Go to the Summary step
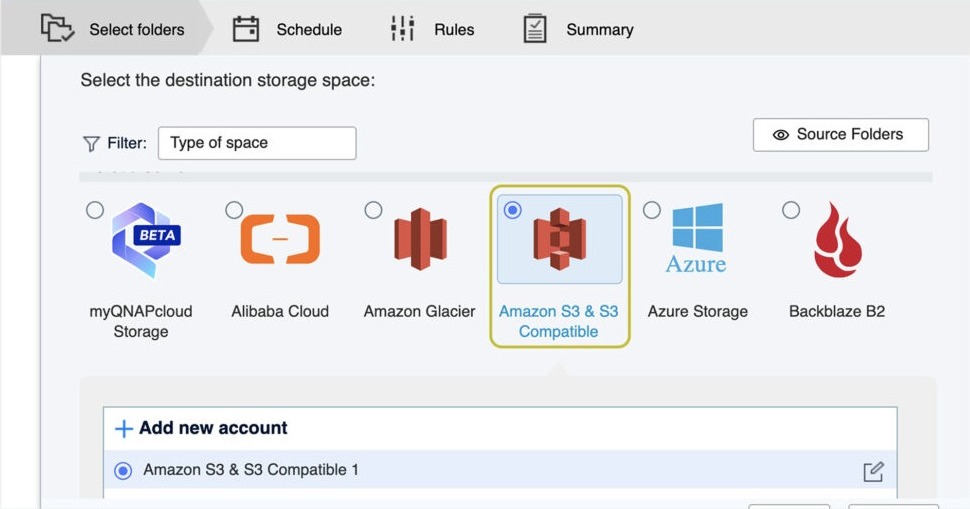This screenshot has height=509, width=970. tap(578, 29)
